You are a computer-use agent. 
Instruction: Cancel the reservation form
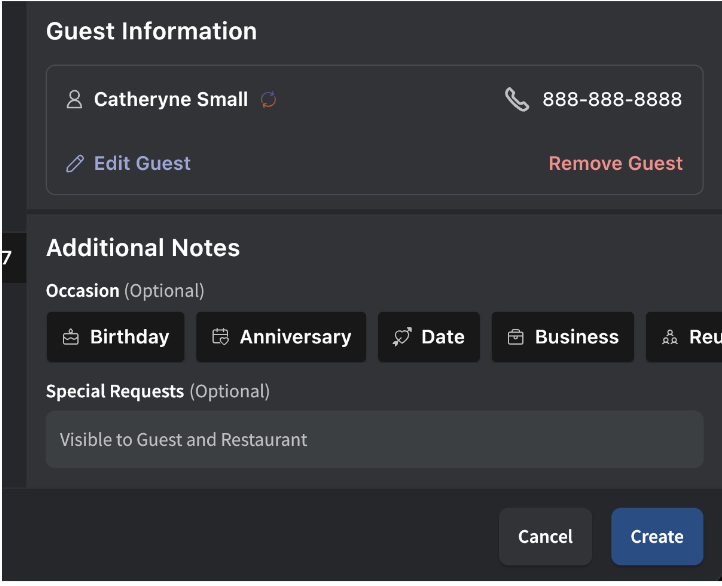(x=545, y=537)
